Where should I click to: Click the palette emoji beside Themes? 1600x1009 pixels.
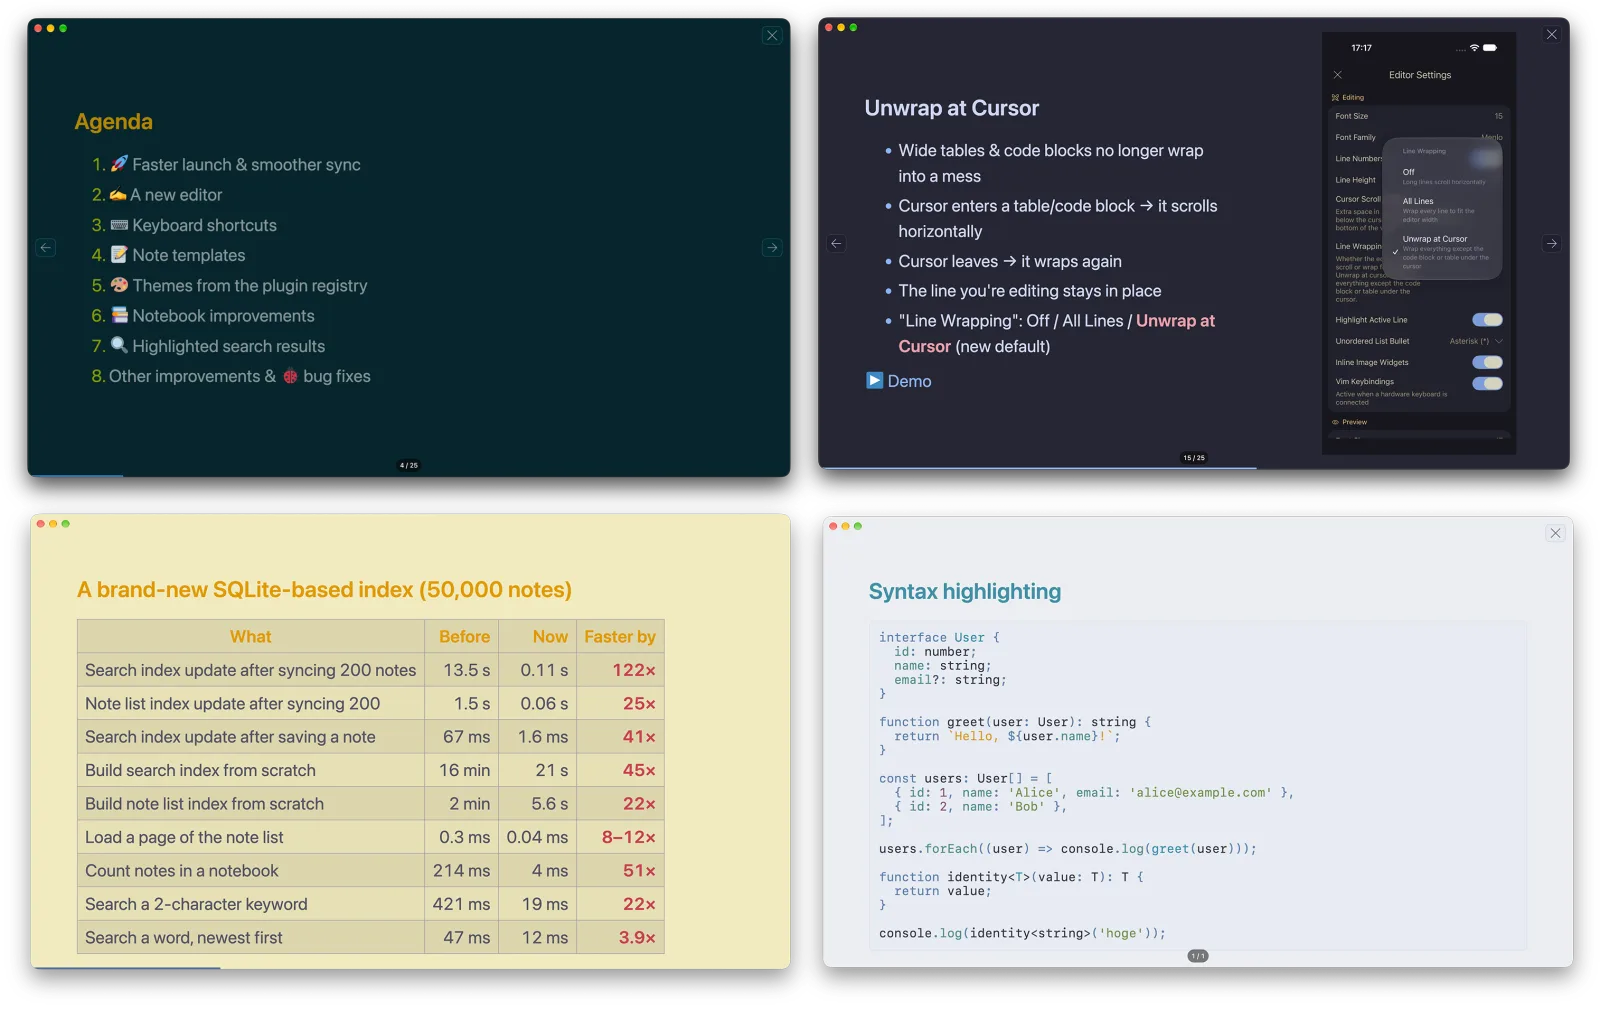[119, 285]
